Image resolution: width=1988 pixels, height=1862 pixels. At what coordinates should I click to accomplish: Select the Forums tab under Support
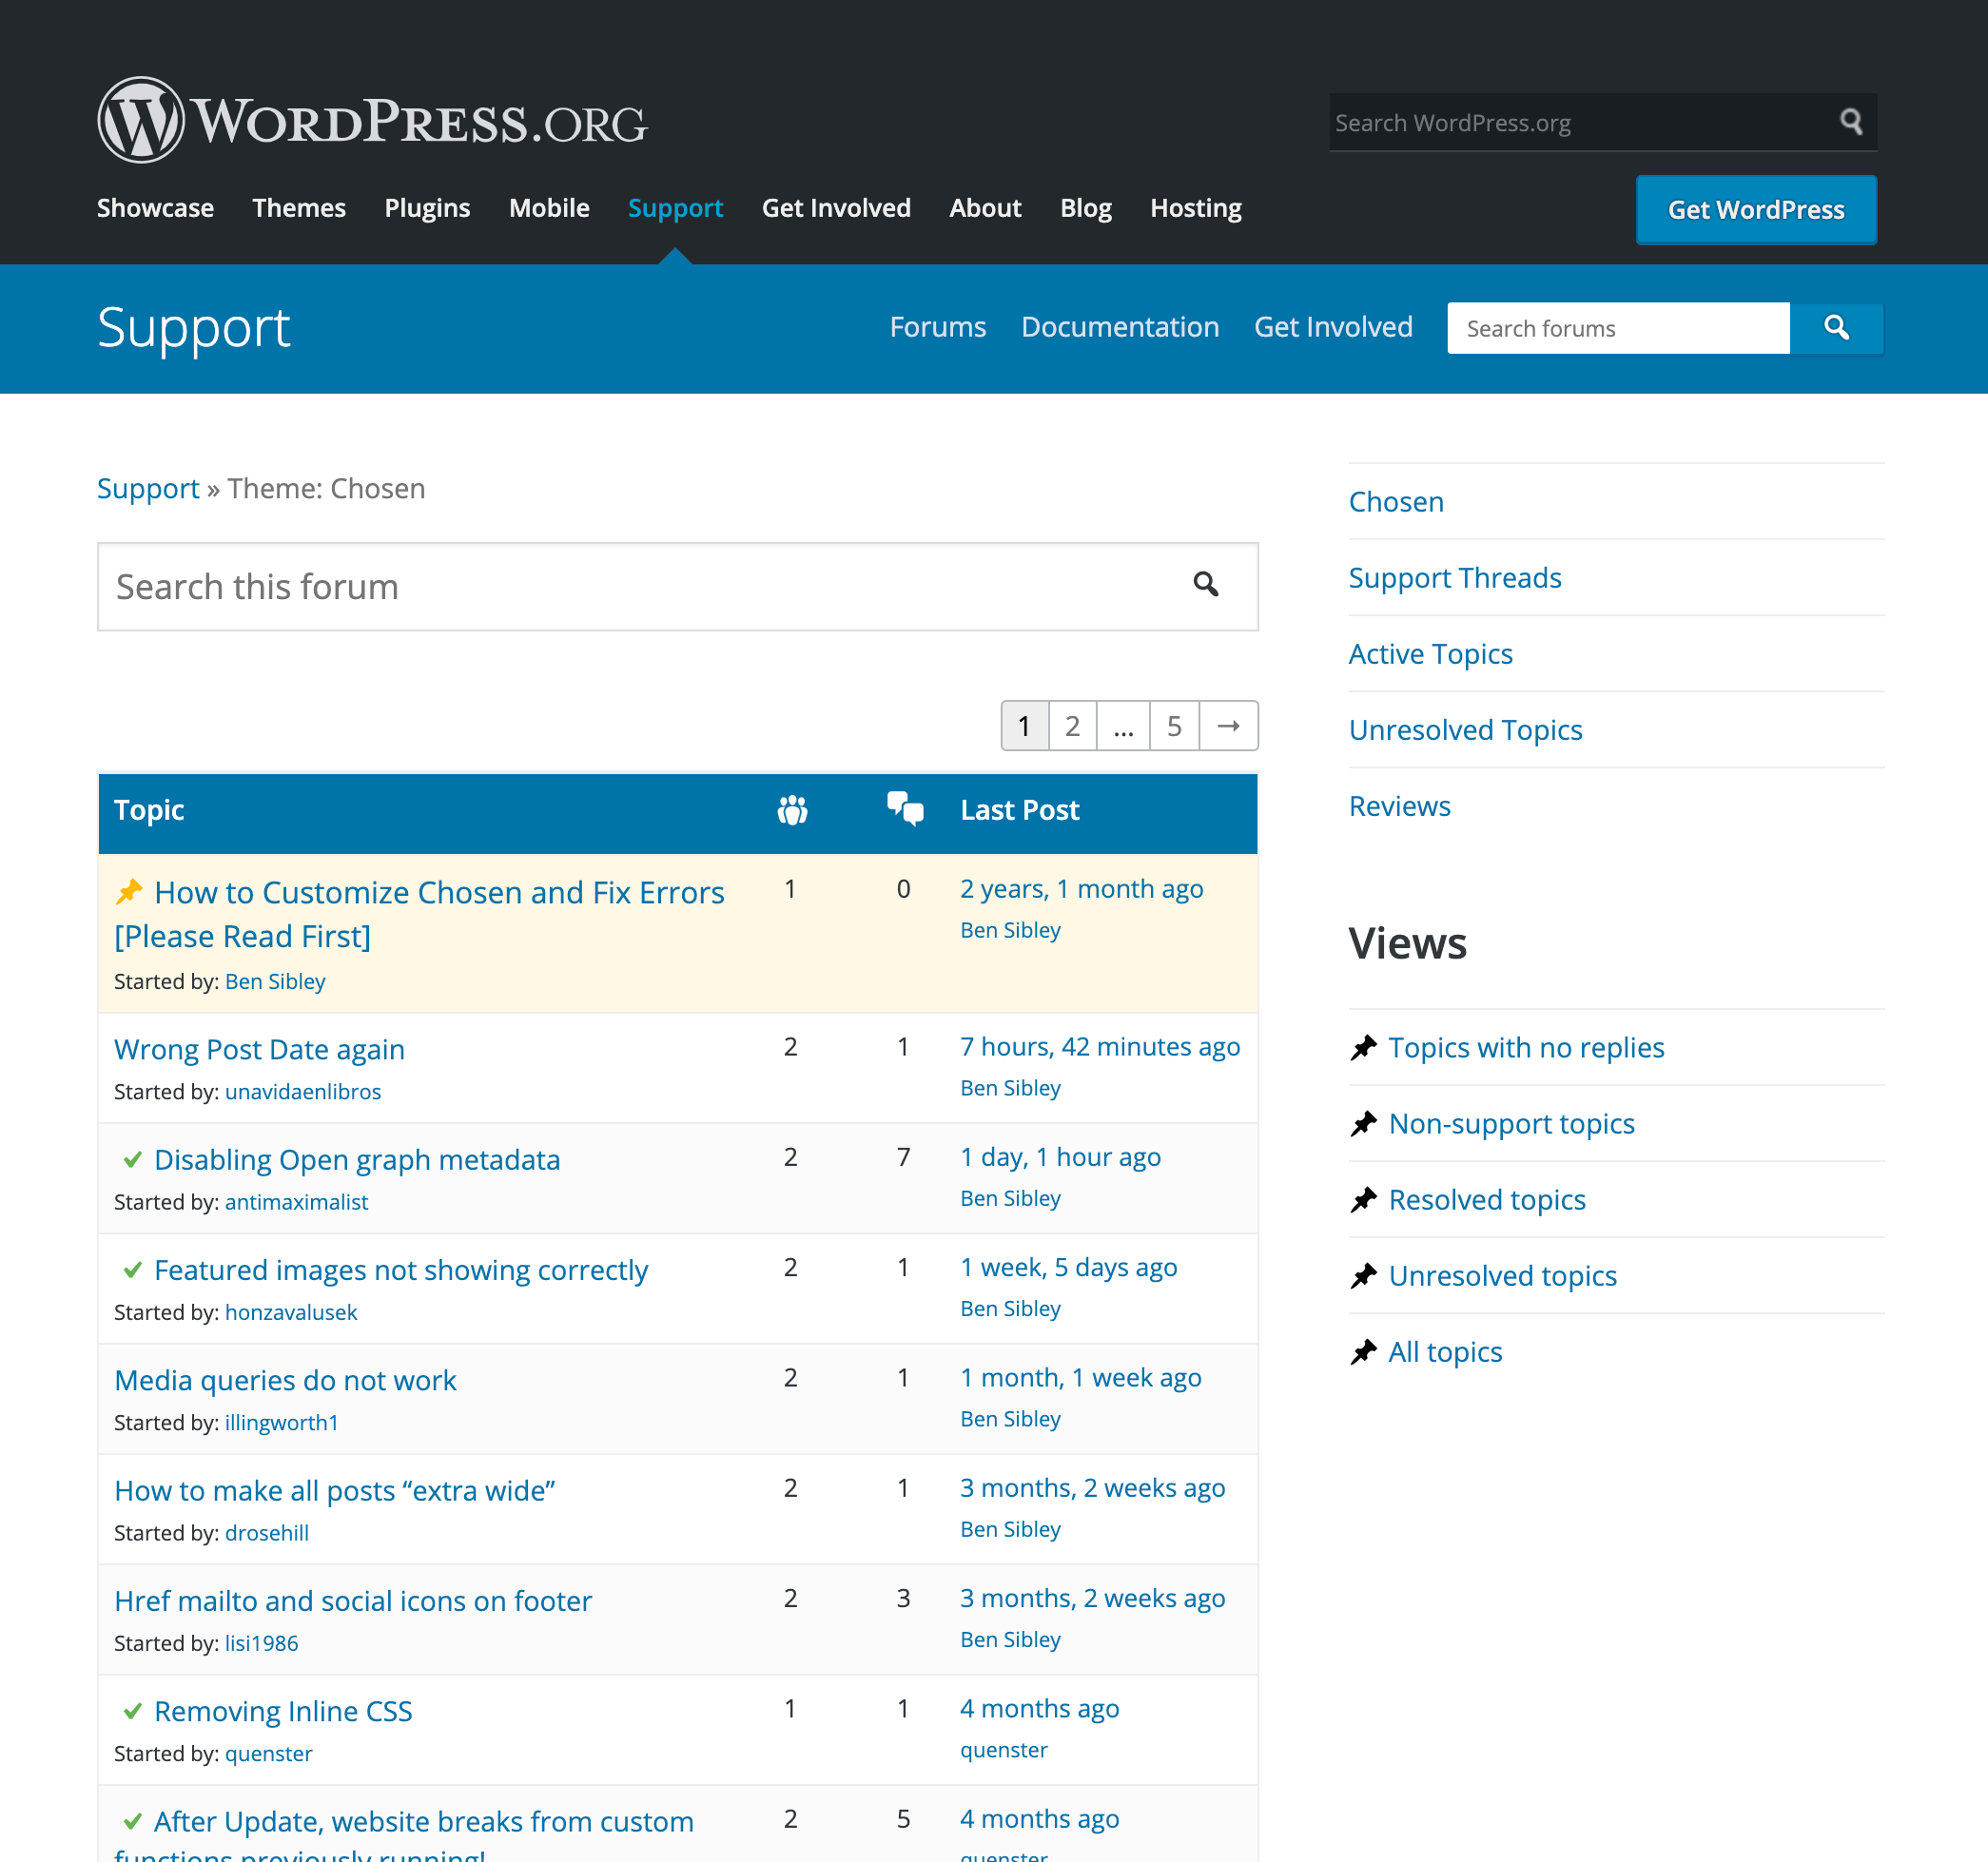(940, 325)
